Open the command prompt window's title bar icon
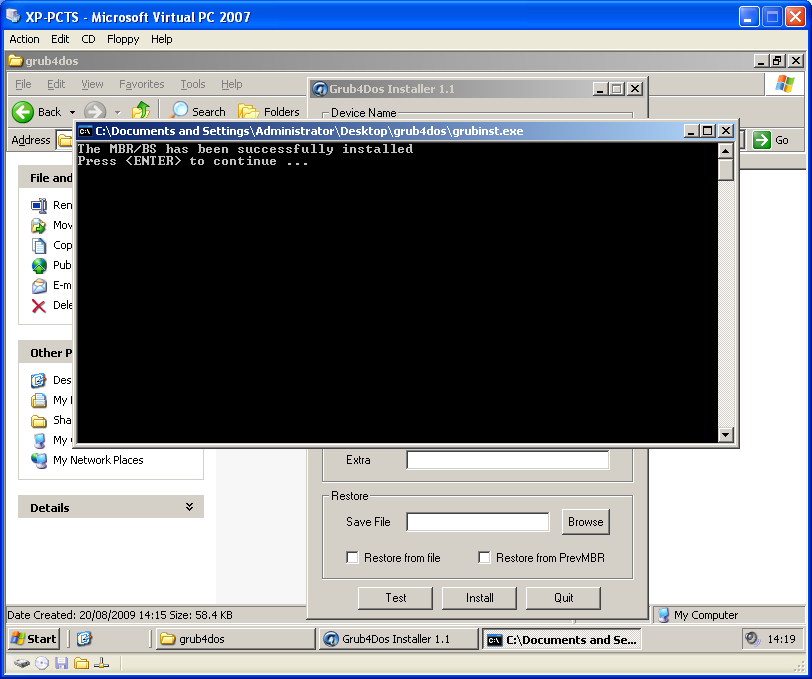The height and width of the screenshot is (679, 812). [85, 131]
